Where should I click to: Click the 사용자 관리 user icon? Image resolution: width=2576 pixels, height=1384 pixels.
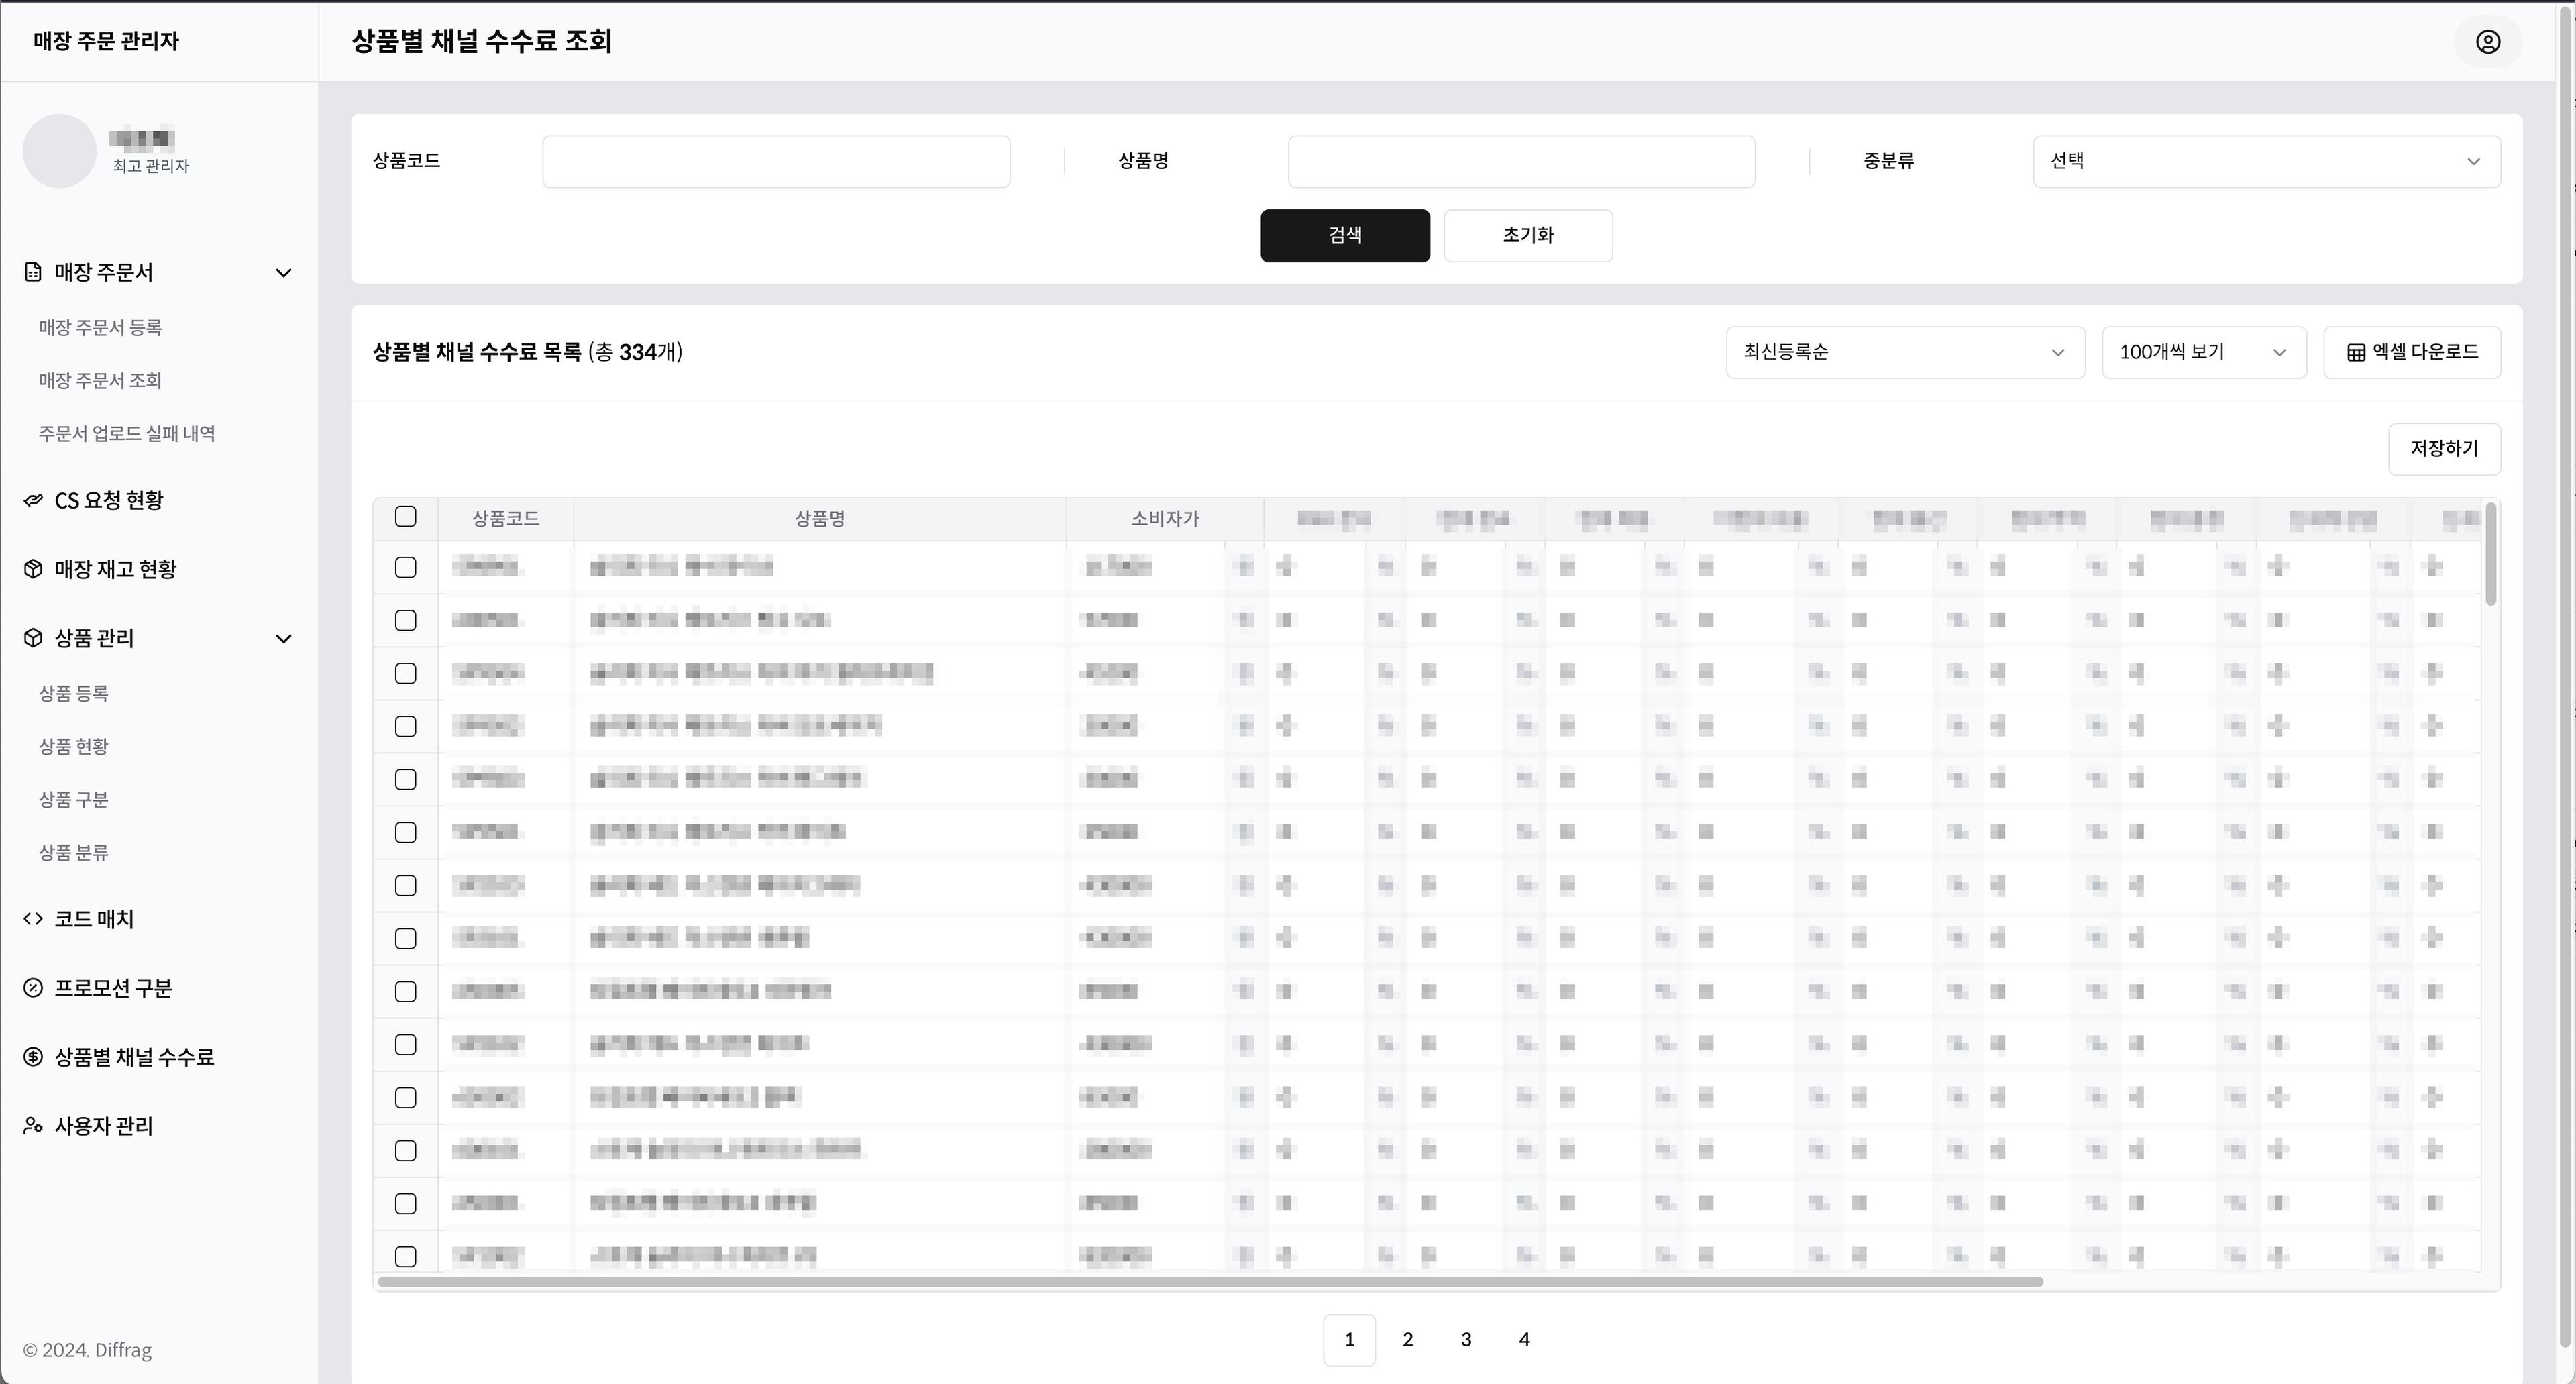[33, 1126]
